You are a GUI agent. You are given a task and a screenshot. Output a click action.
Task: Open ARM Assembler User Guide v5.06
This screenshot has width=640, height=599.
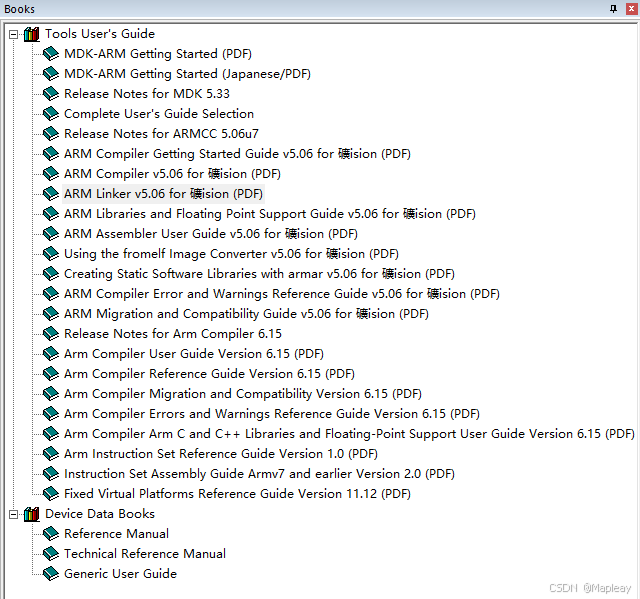pos(211,234)
